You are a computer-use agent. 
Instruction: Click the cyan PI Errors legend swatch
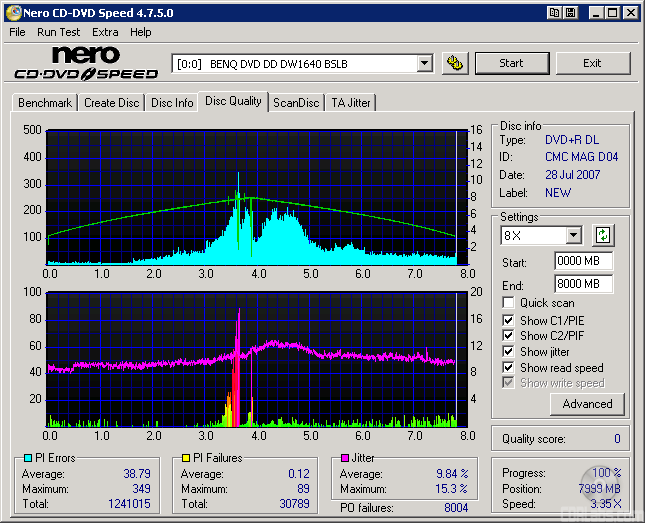27,459
